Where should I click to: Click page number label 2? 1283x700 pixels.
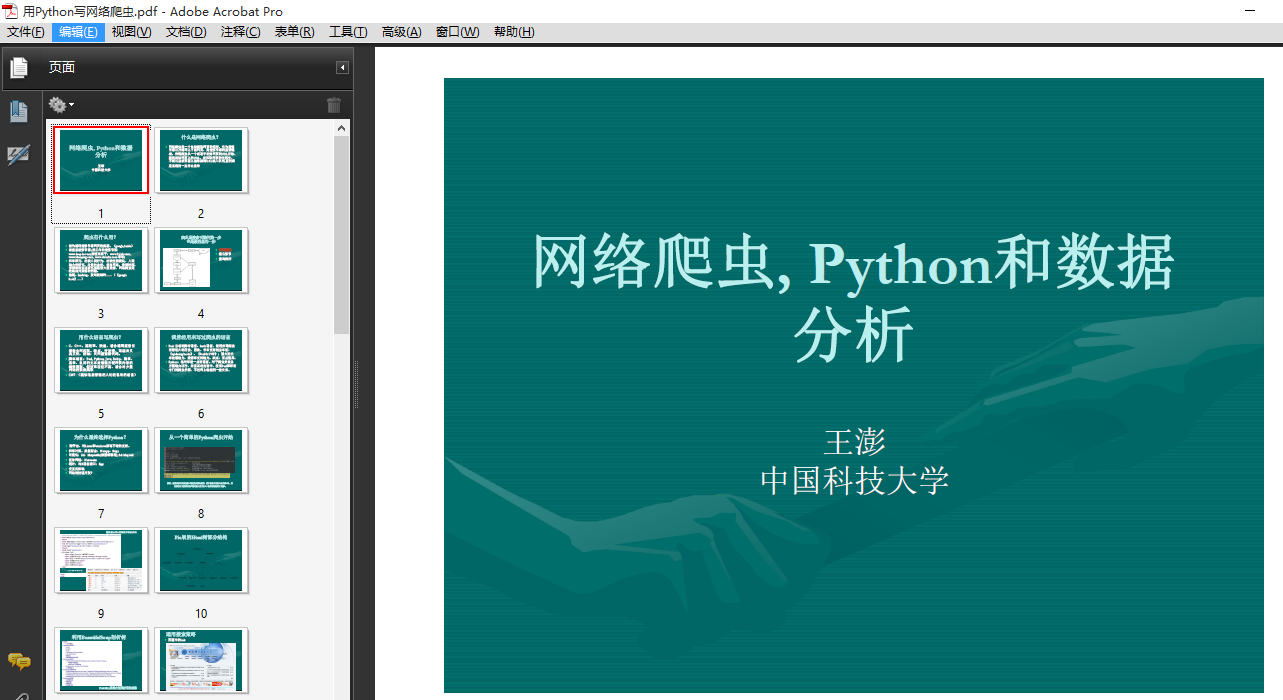pyautogui.click(x=201, y=214)
